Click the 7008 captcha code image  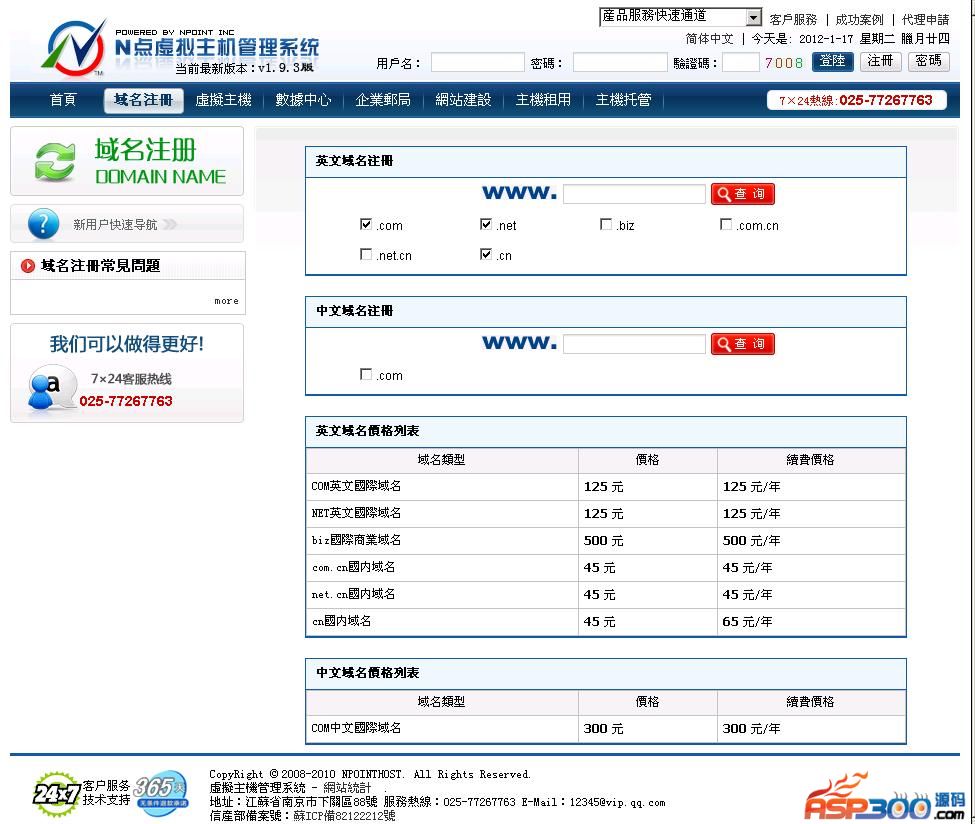coord(784,63)
